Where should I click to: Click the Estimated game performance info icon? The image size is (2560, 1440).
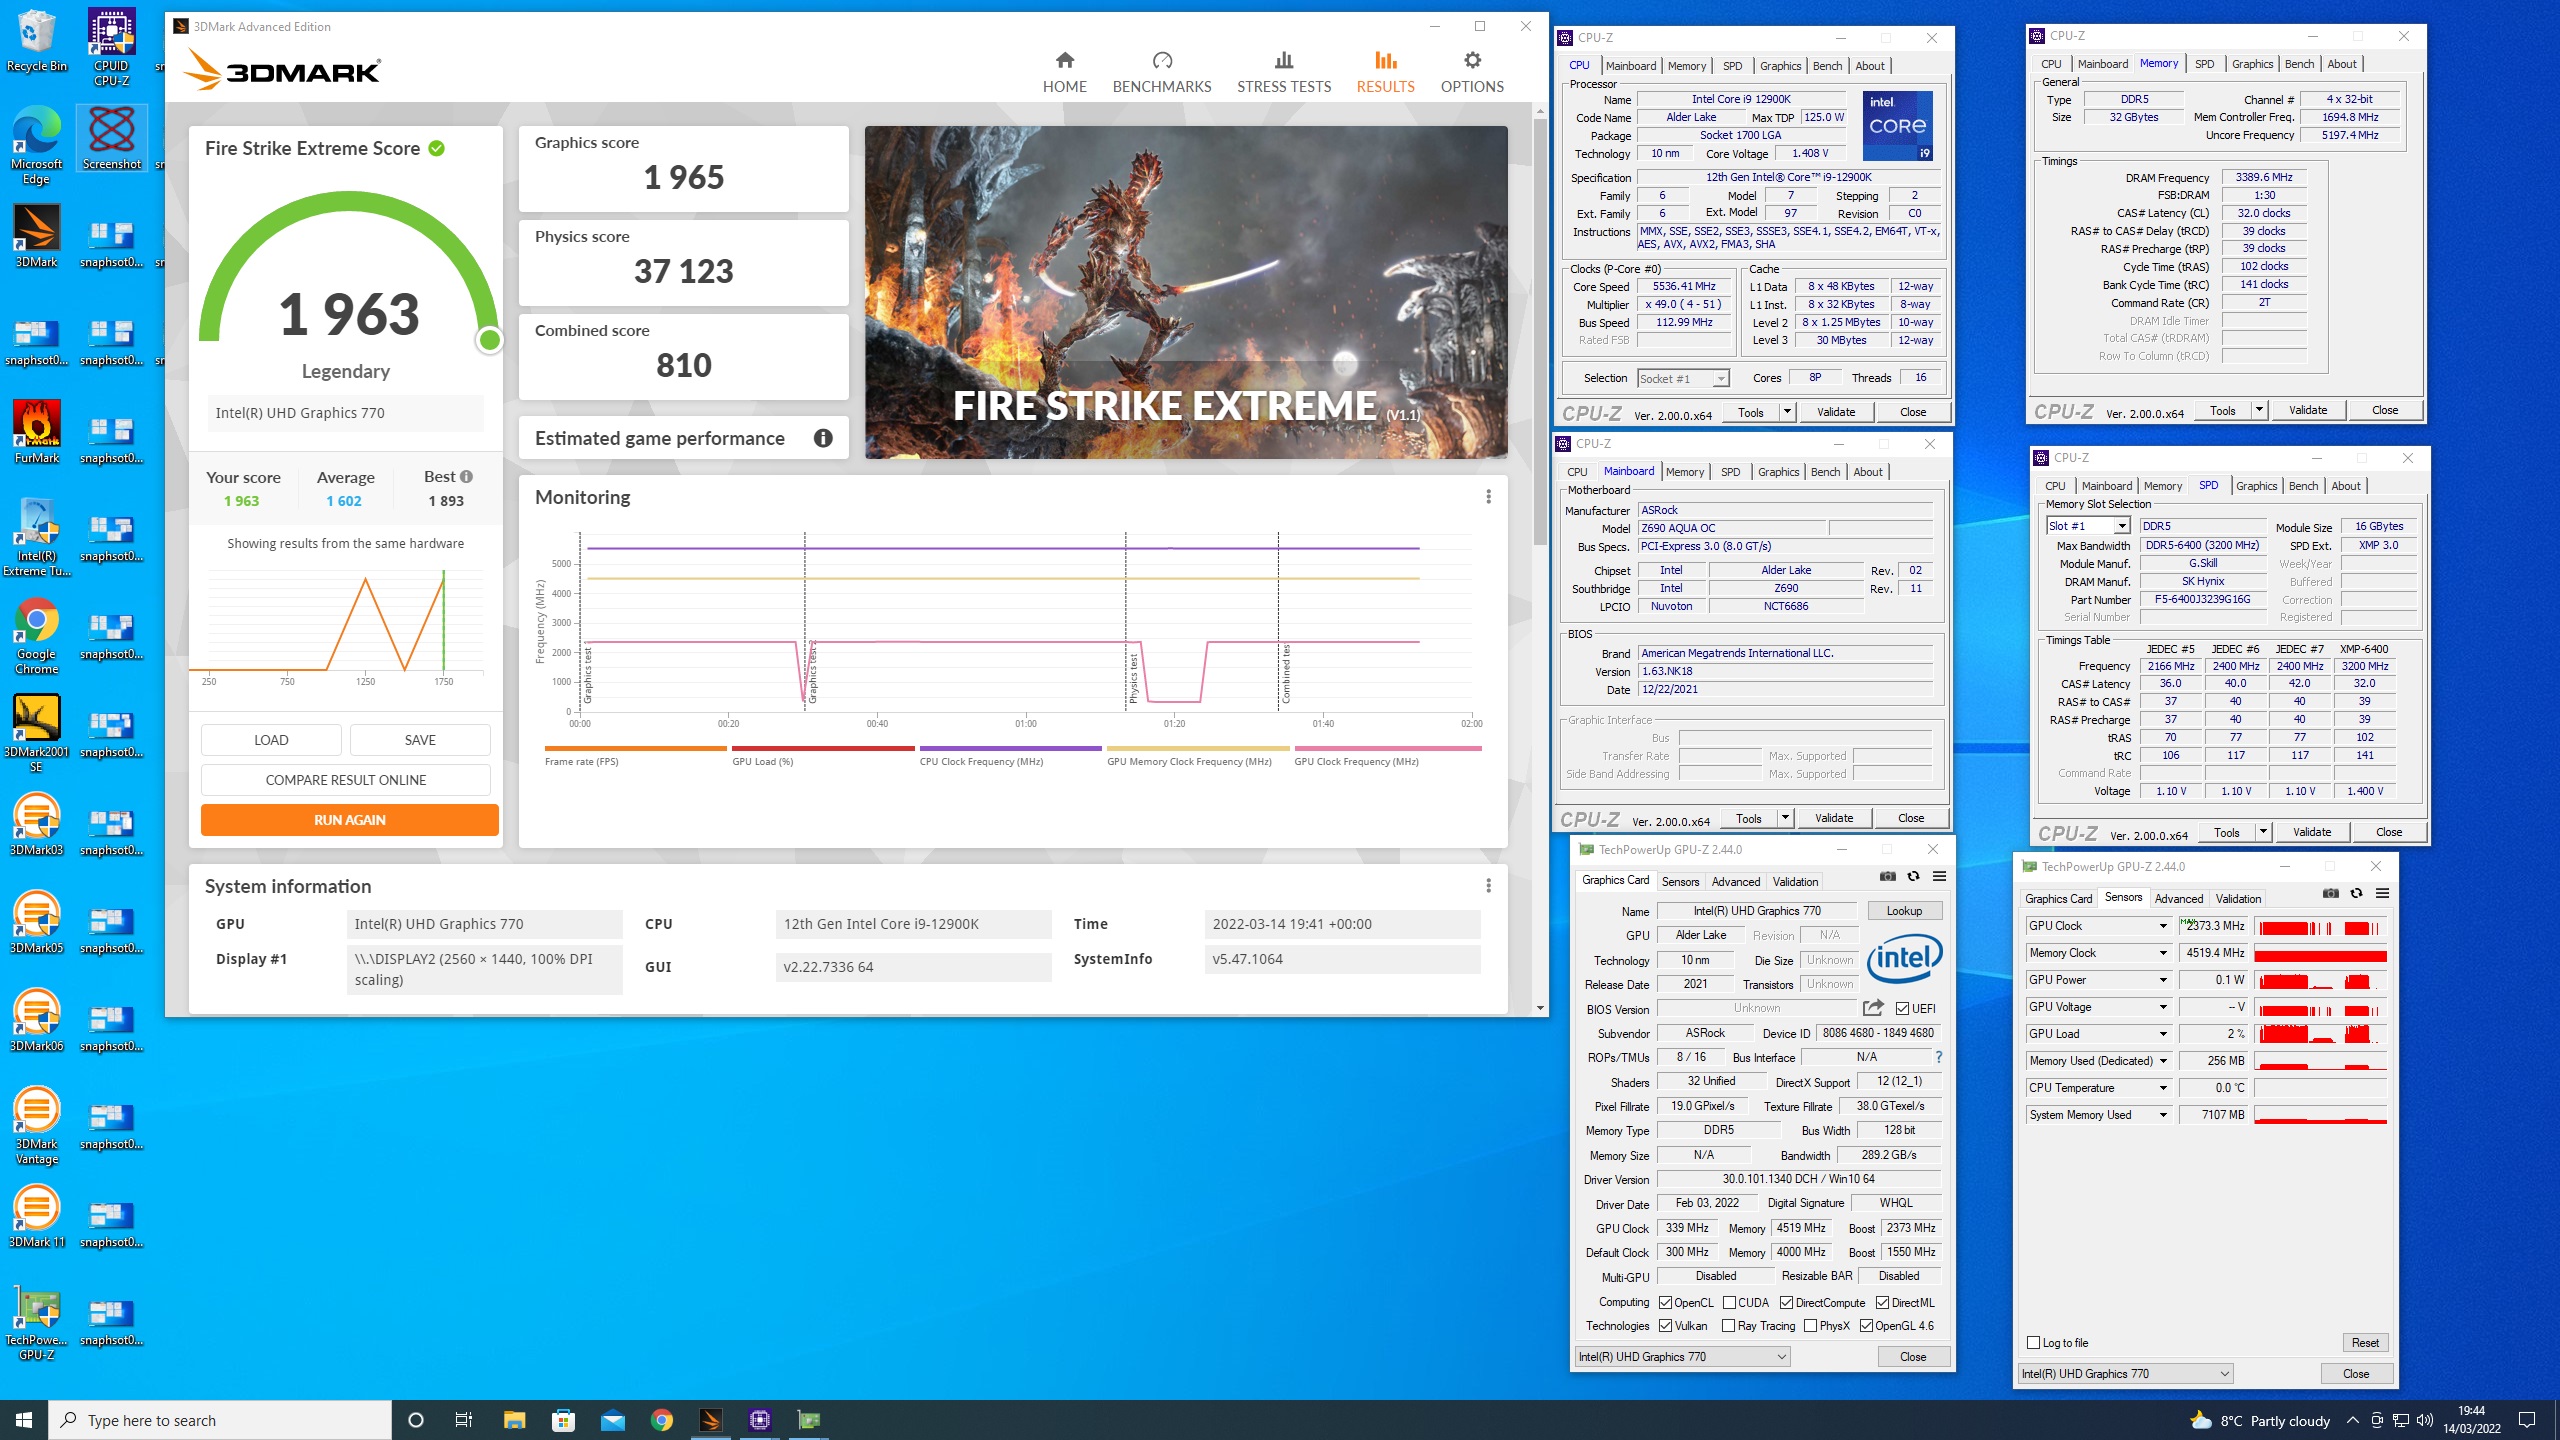pyautogui.click(x=823, y=438)
